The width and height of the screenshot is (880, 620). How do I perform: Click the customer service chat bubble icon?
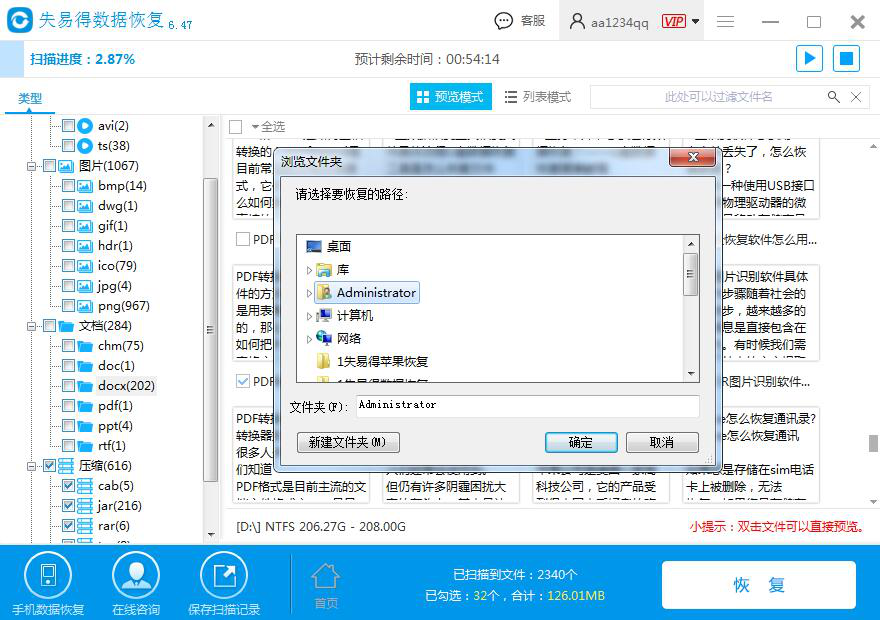[503, 21]
